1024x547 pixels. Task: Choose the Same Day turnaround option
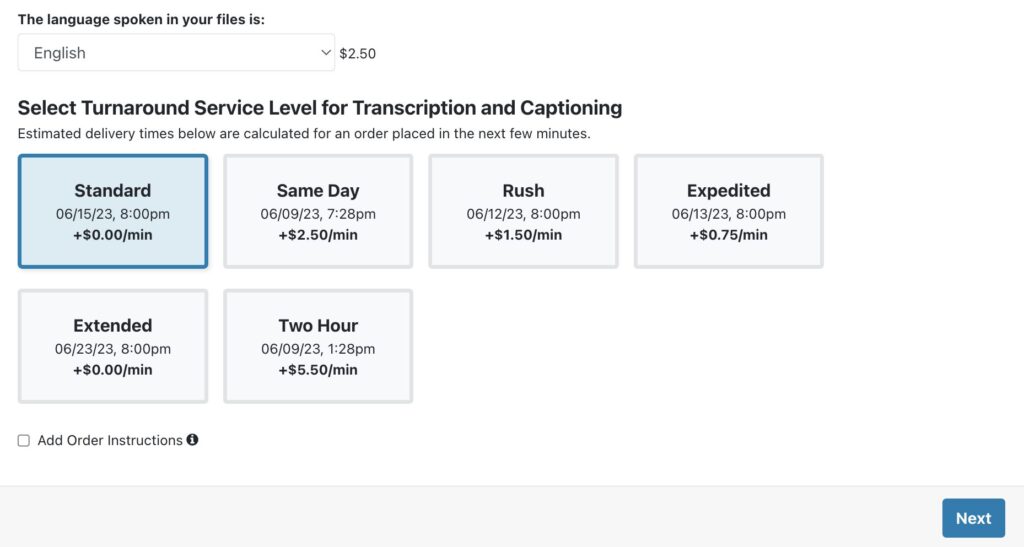(x=318, y=211)
